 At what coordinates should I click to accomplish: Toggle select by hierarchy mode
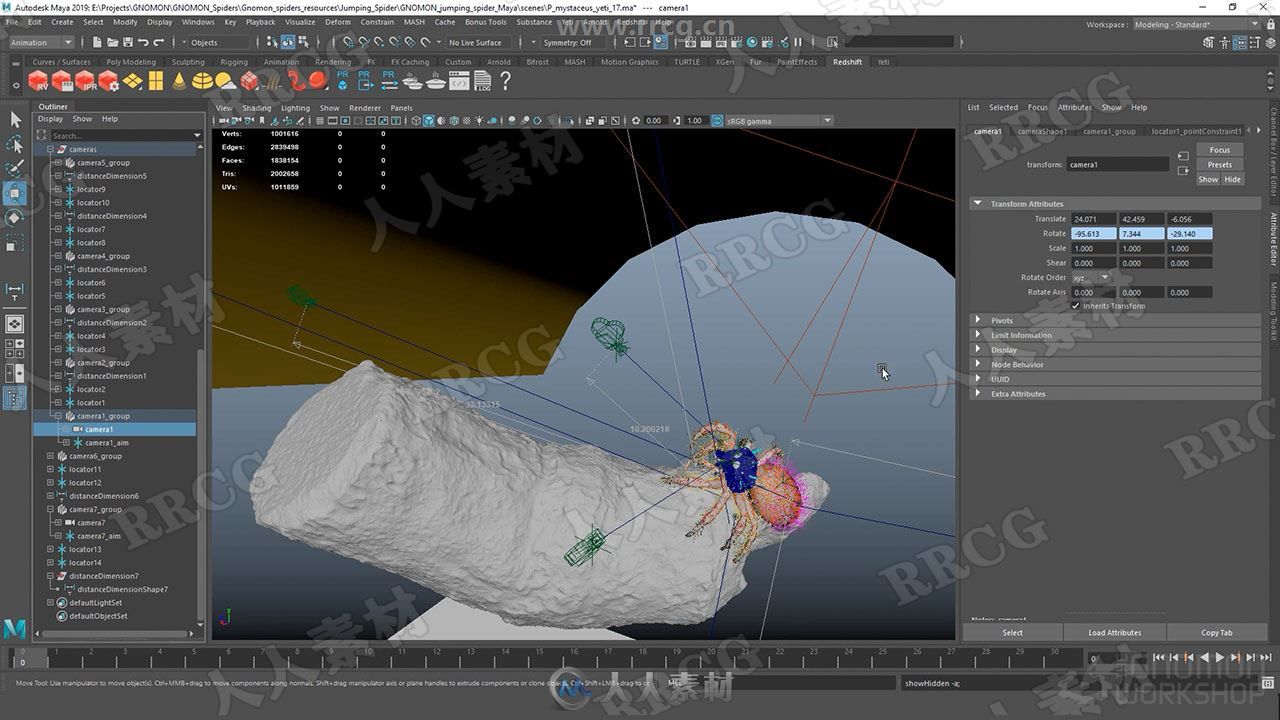[273, 42]
